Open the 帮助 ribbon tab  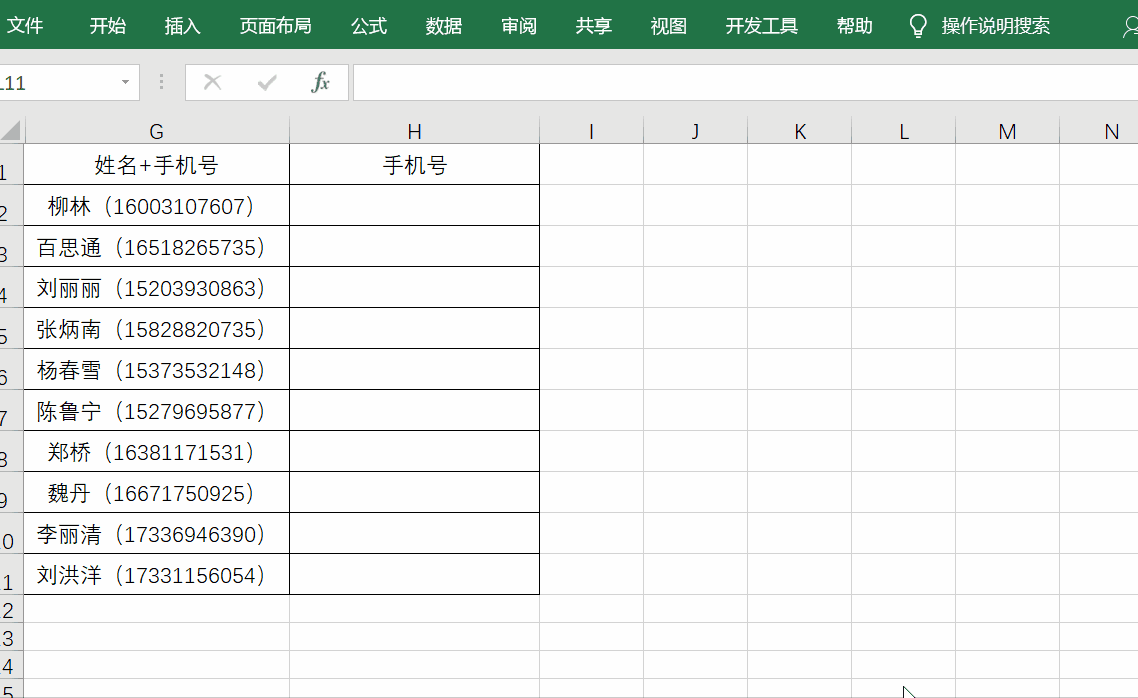pos(854,26)
